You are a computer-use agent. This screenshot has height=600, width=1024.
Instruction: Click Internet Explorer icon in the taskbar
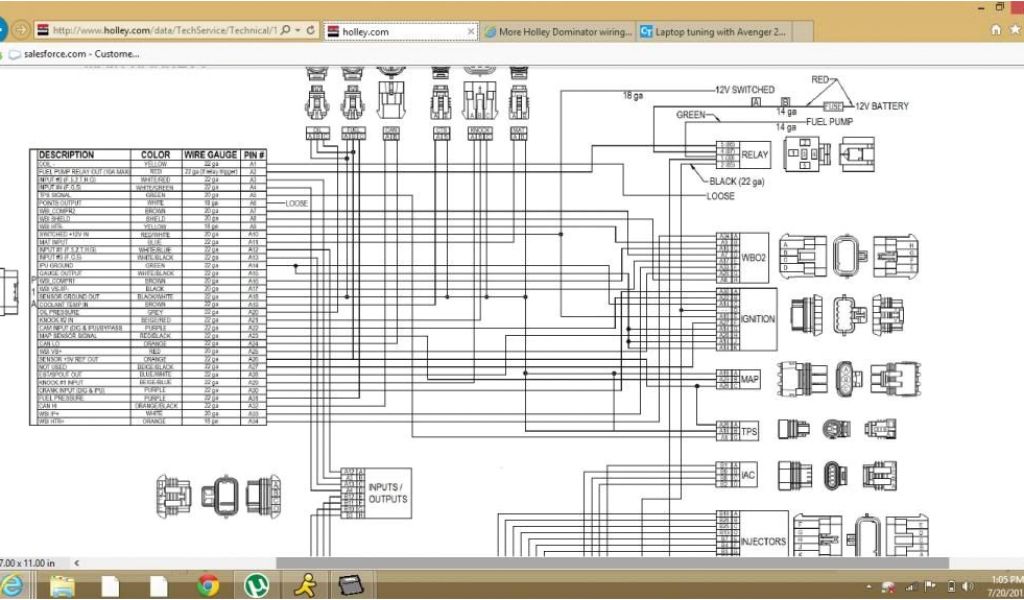coord(14,585)
